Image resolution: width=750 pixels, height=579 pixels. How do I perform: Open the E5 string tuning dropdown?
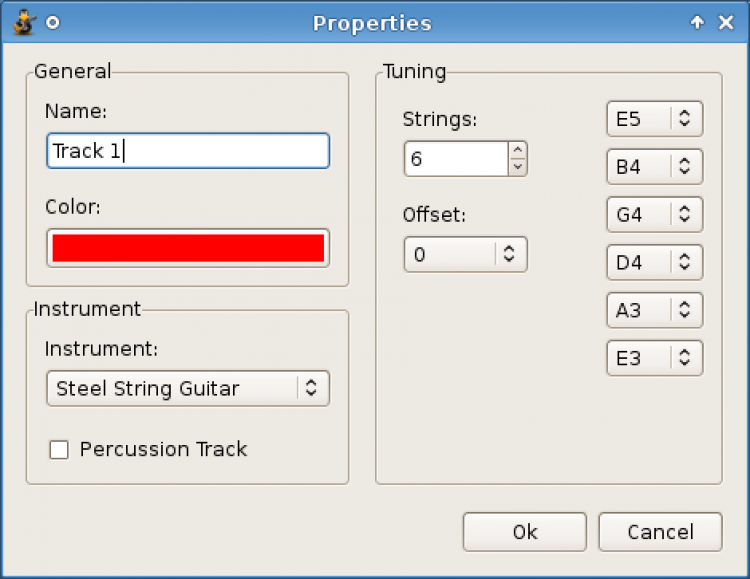coord(654,118)
